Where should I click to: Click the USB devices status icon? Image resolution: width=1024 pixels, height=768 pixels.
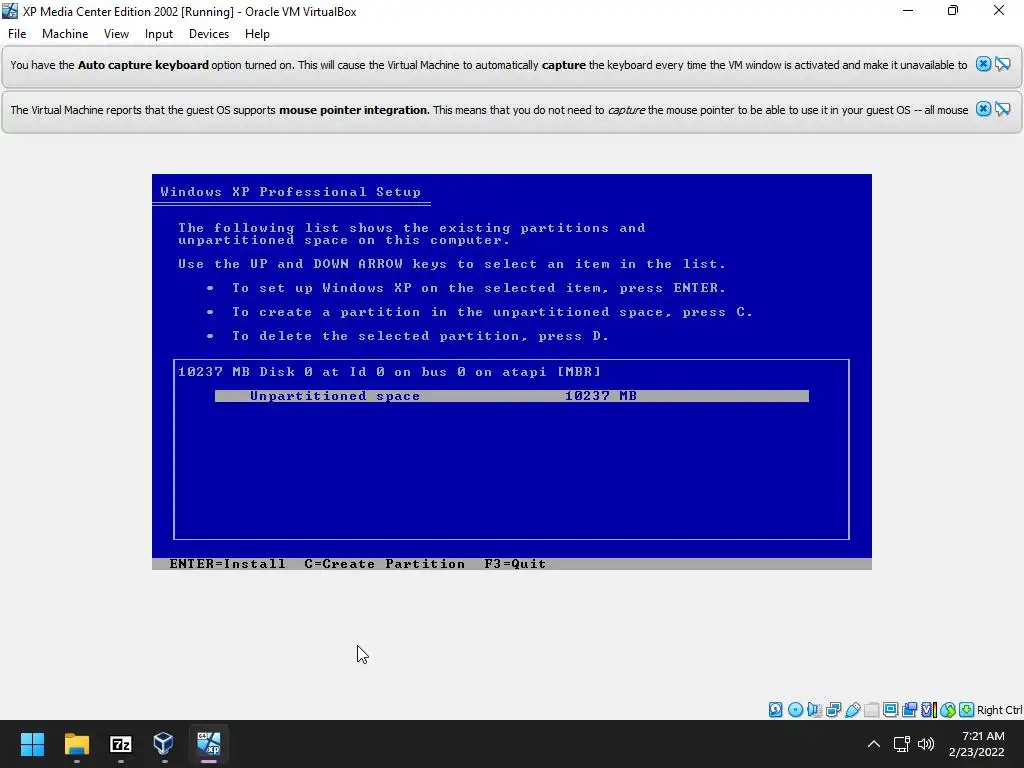click(852, 709)
